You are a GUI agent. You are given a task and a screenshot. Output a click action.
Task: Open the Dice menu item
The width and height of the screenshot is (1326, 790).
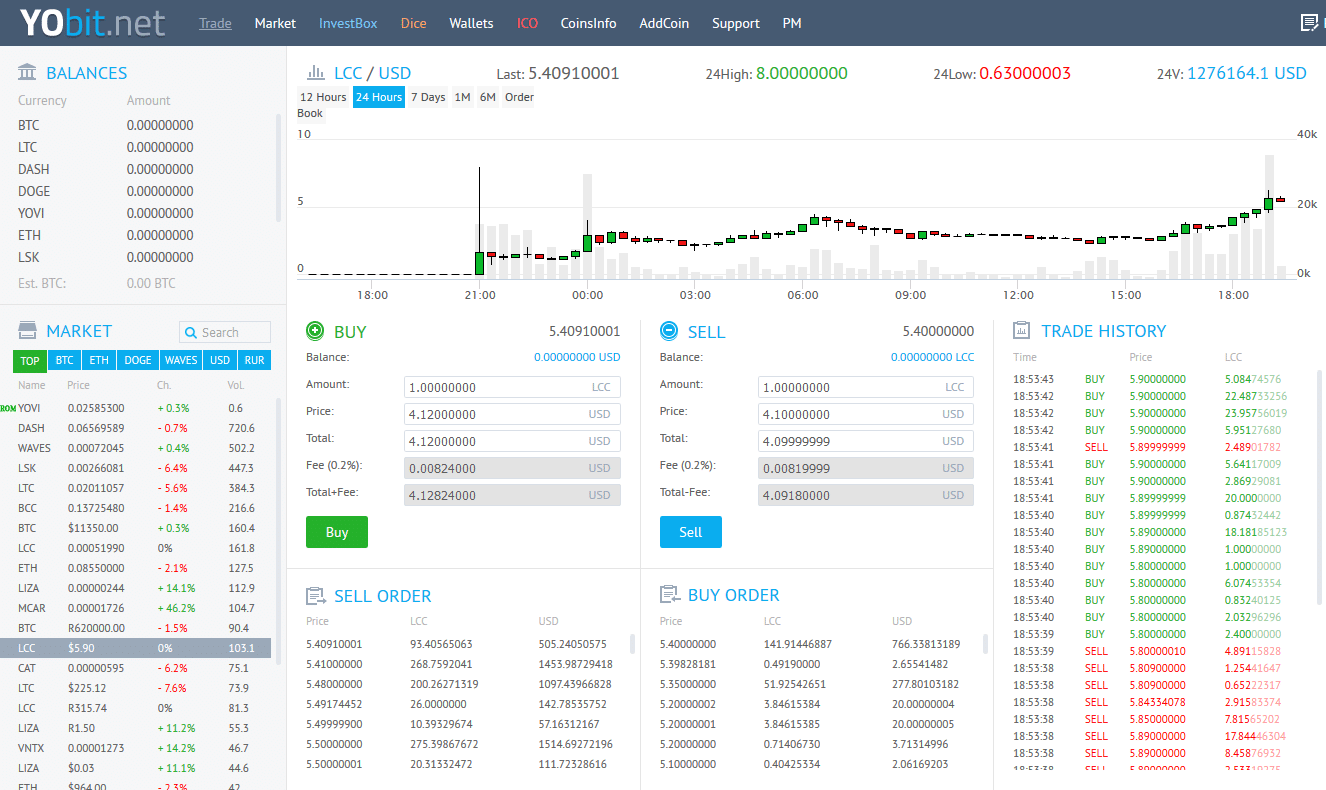tap(413, 23)
